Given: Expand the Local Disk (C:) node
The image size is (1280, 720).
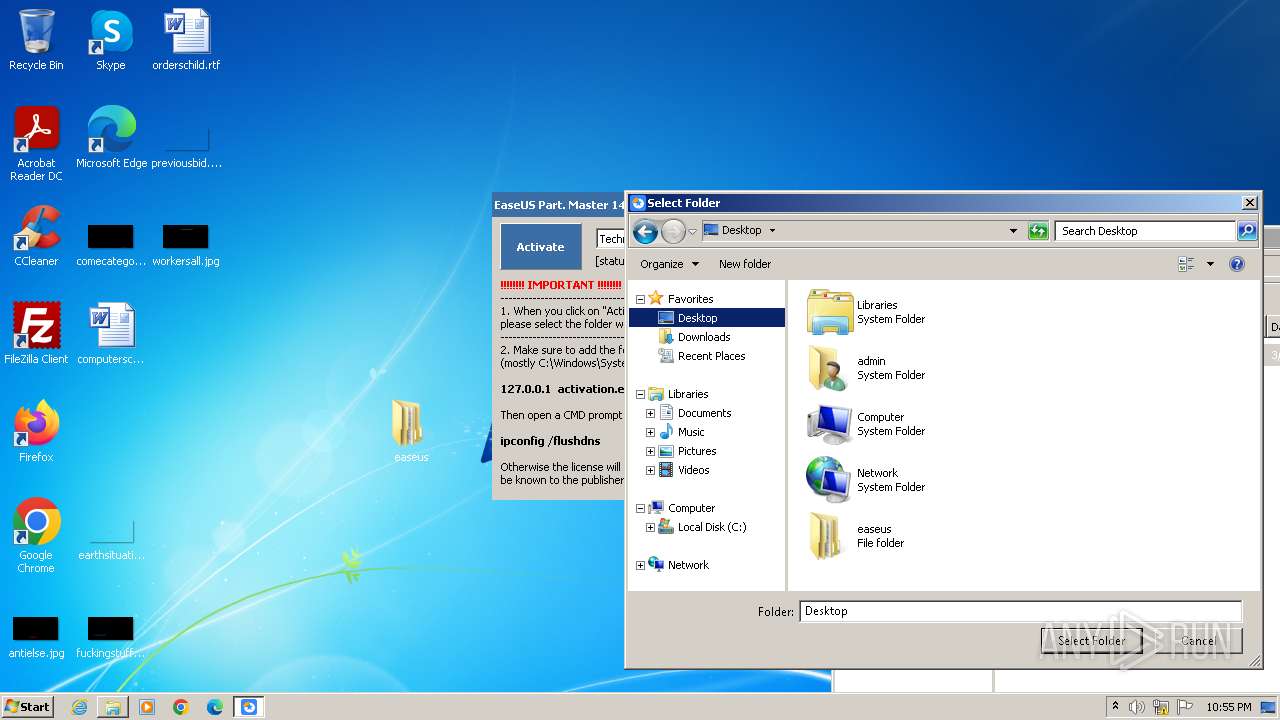Looking at the screenshot, I should pos(650,527).
